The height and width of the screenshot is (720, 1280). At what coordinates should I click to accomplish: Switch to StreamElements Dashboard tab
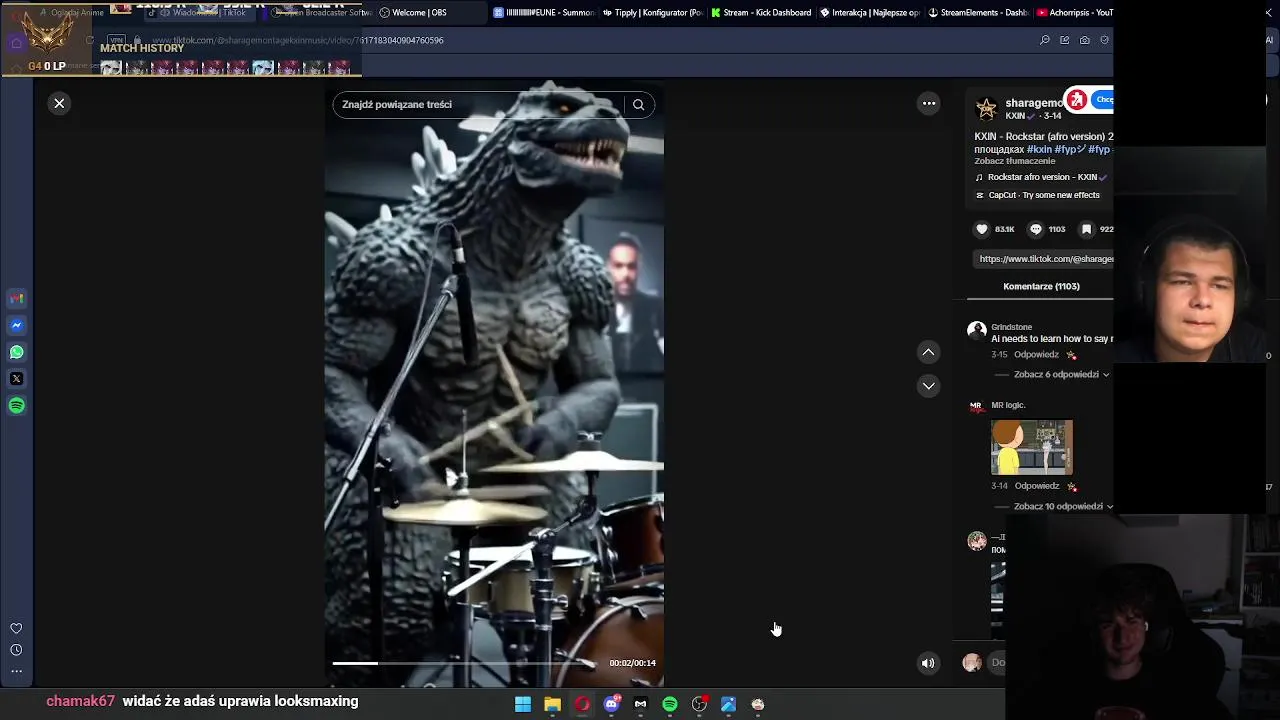978,13
